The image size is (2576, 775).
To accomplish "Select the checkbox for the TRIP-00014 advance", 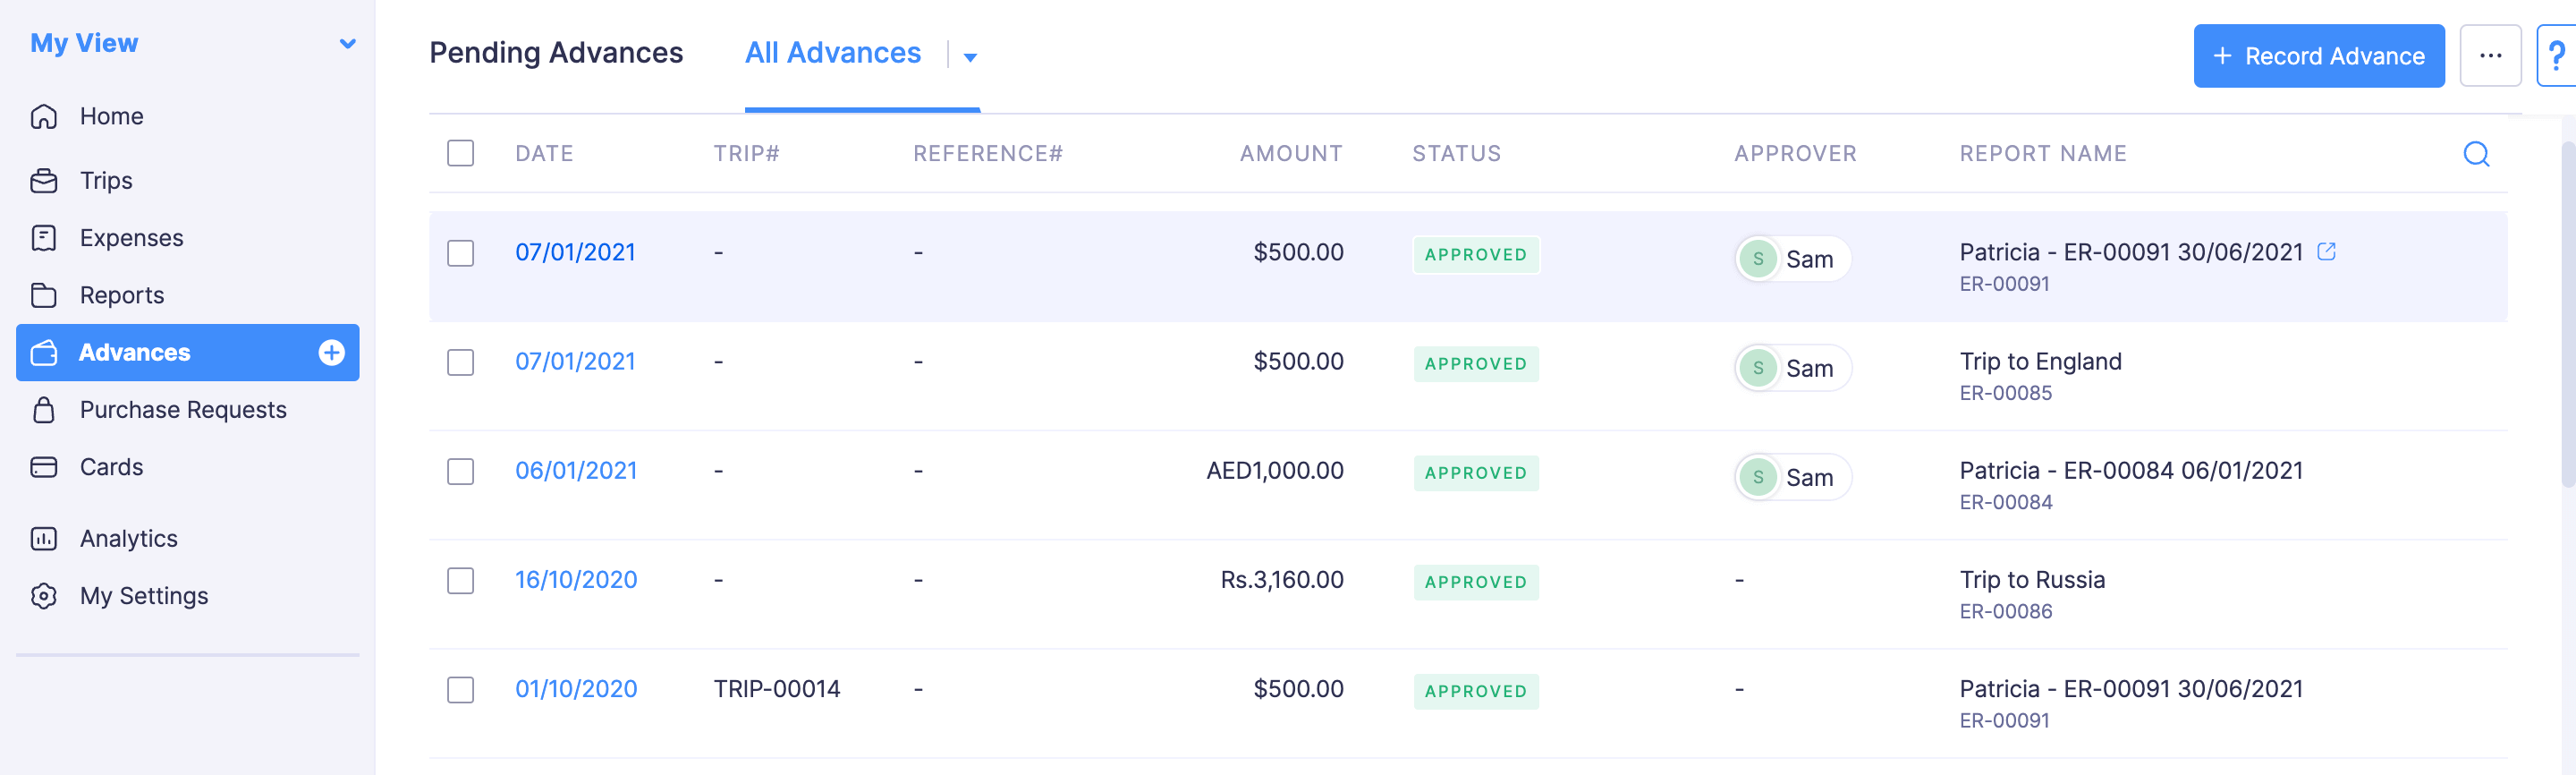I will (x=460, y=690).
